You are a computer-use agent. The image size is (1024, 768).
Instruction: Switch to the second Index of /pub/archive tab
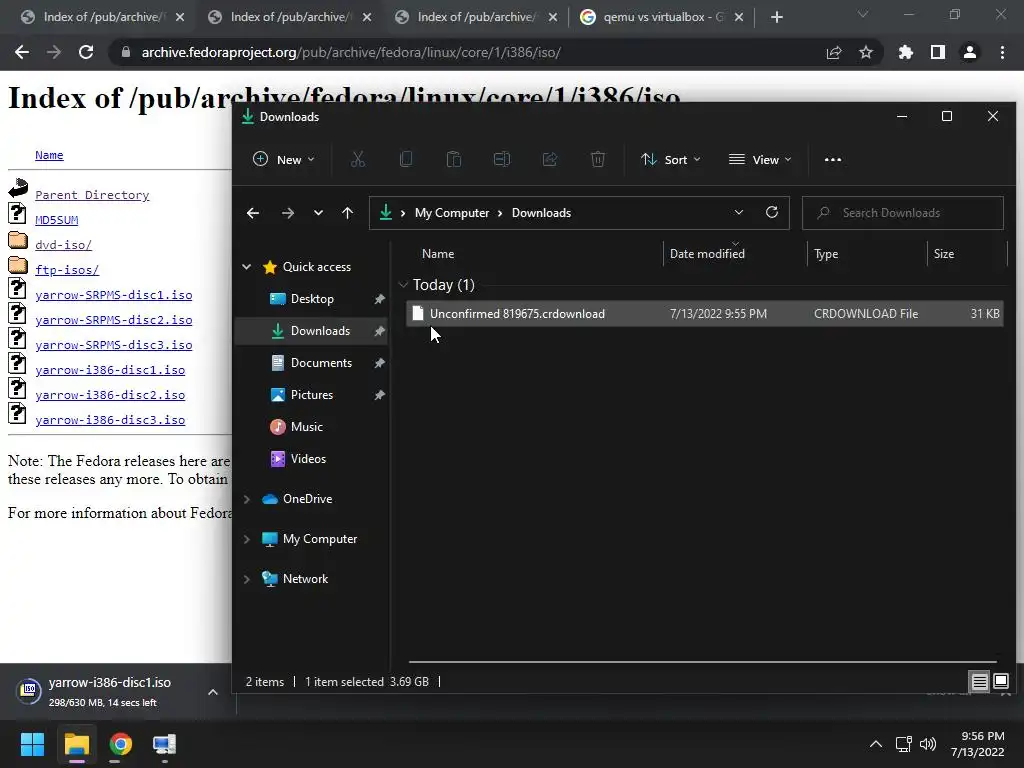click(290, 17)
